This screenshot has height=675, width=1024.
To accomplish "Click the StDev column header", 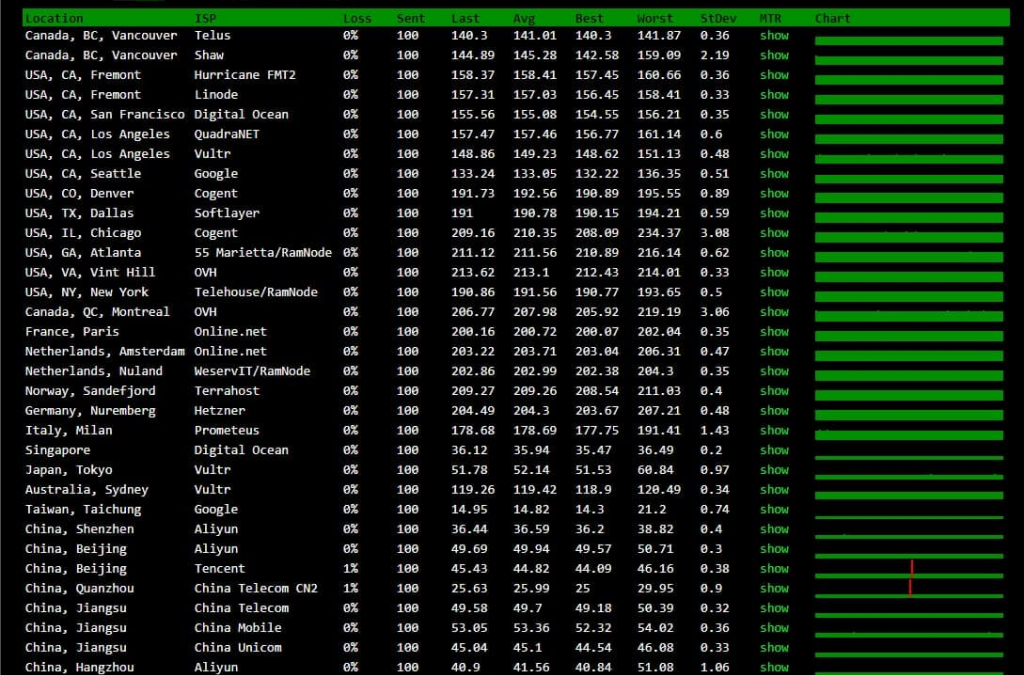I will (718, 18).
